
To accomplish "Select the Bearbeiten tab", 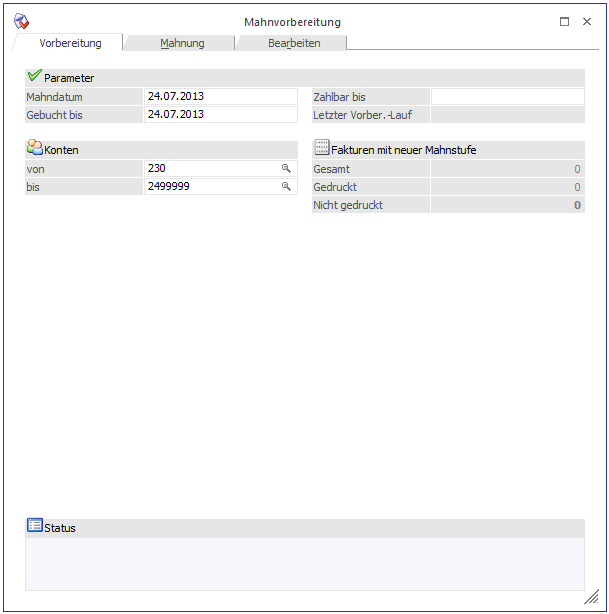I will click(294, 43).
